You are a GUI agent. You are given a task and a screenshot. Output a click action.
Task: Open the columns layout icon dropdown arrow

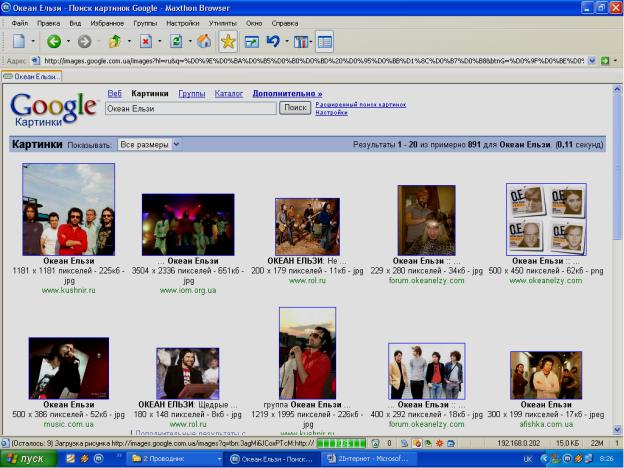[311, 41]
